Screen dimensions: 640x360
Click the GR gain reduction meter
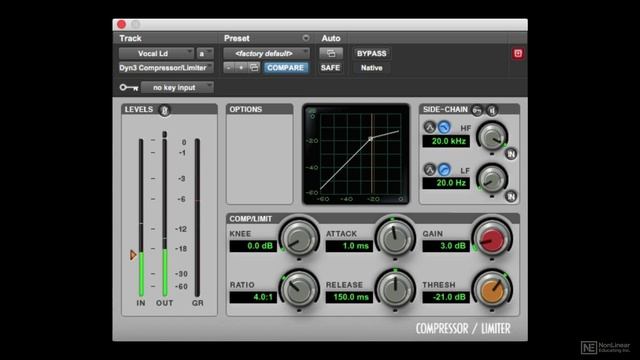point(197,217)
